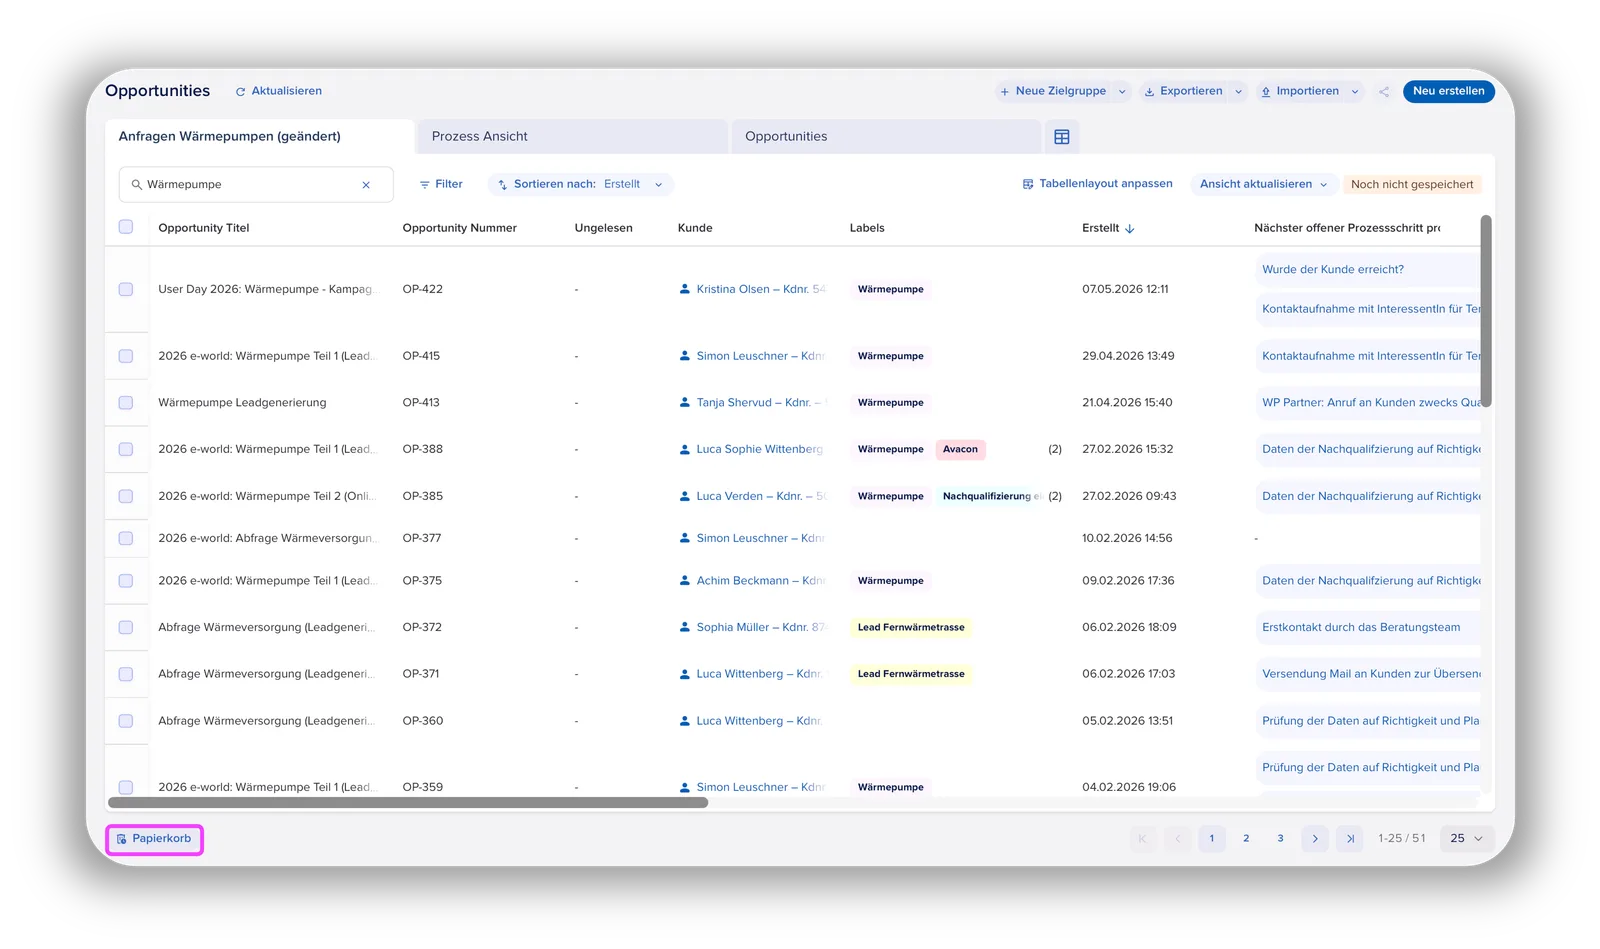The height and width of the screenshot is (949, 1600).
Task: Click the Neu erstellen button
Action: 1448,91
